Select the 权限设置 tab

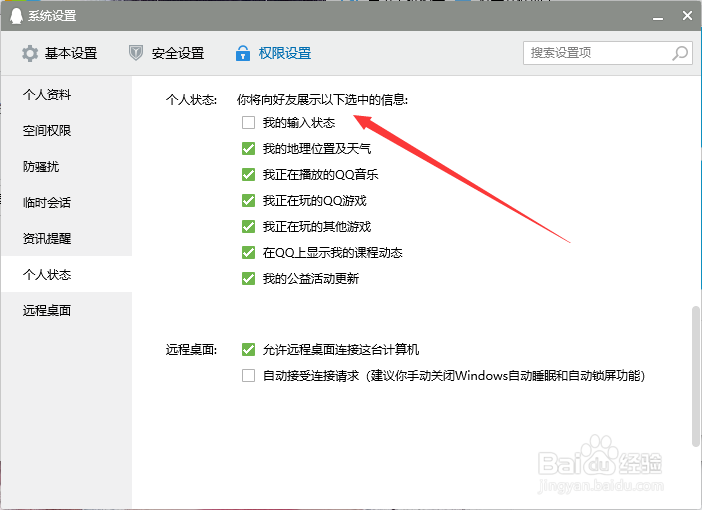click(274, 53)
